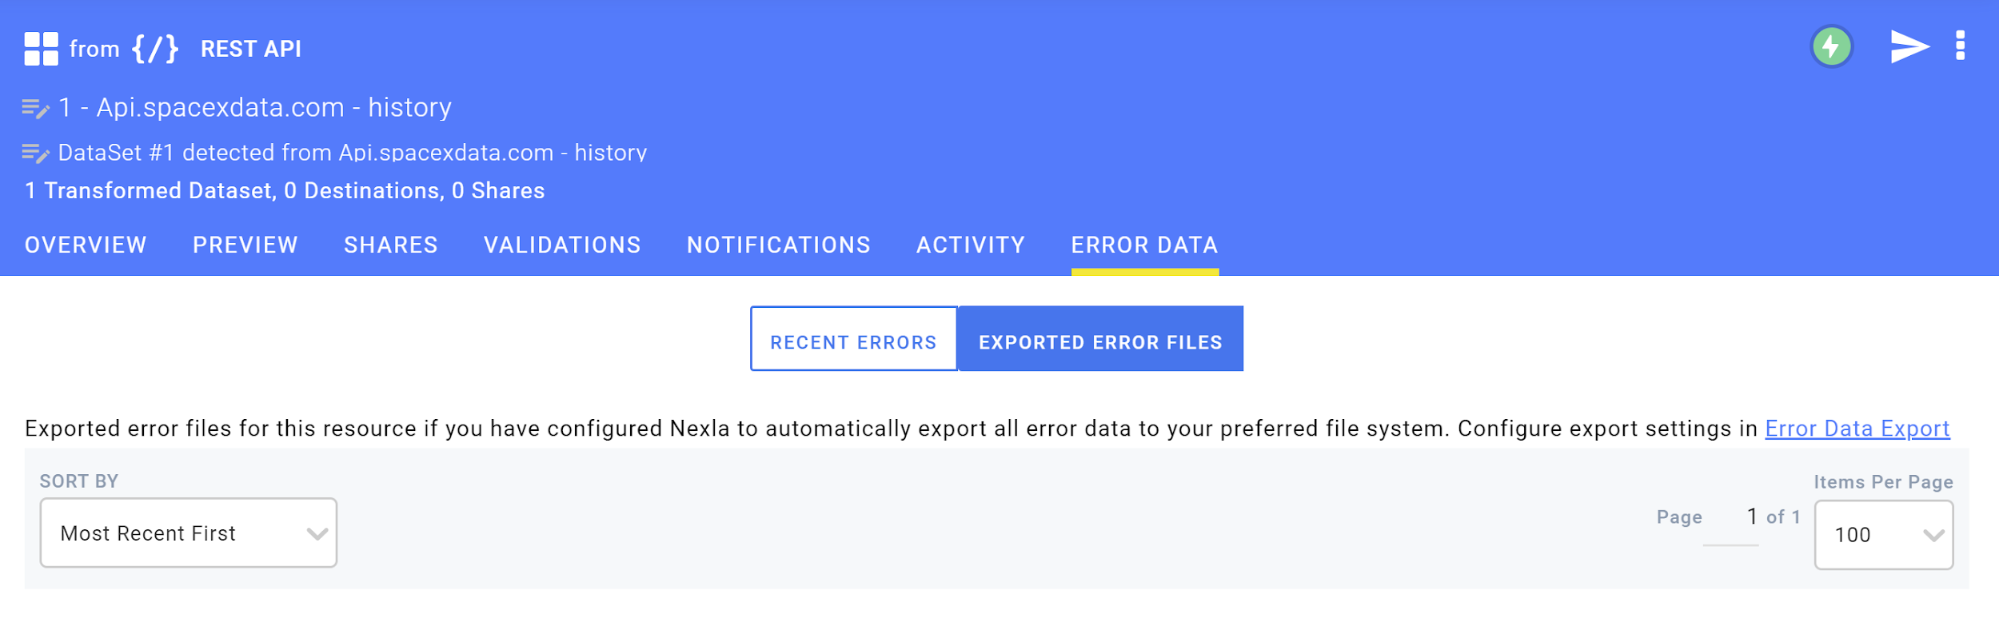Screen dimensions: 1999x640
Task: Edit the dataset description pencil icon
Action: click(36, 153)
